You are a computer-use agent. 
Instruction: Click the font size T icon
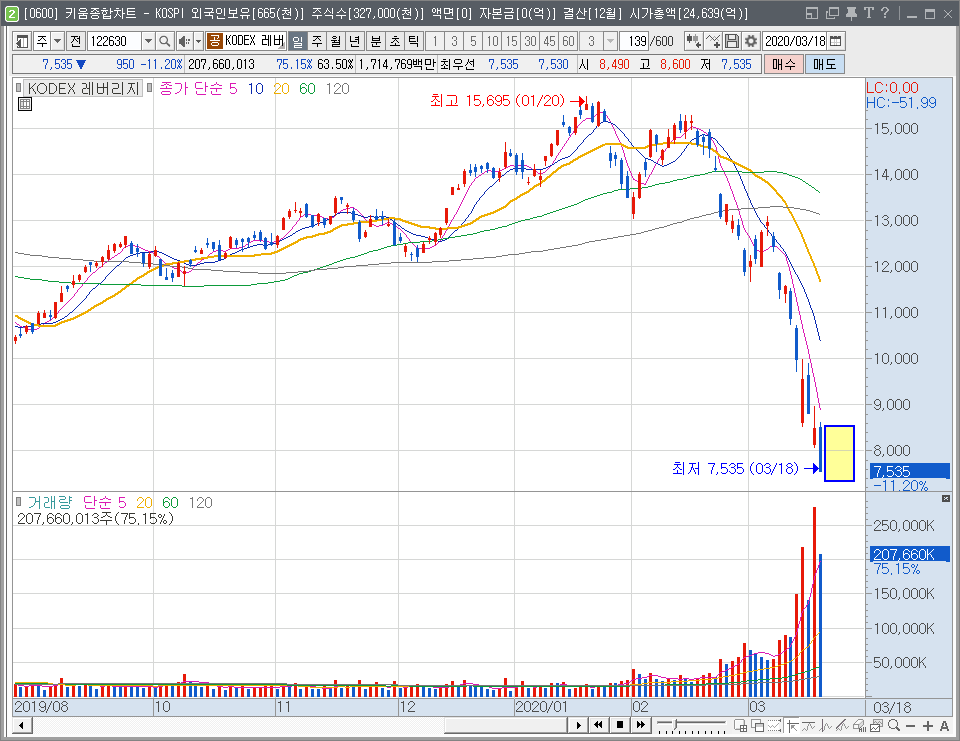(868, 13)
